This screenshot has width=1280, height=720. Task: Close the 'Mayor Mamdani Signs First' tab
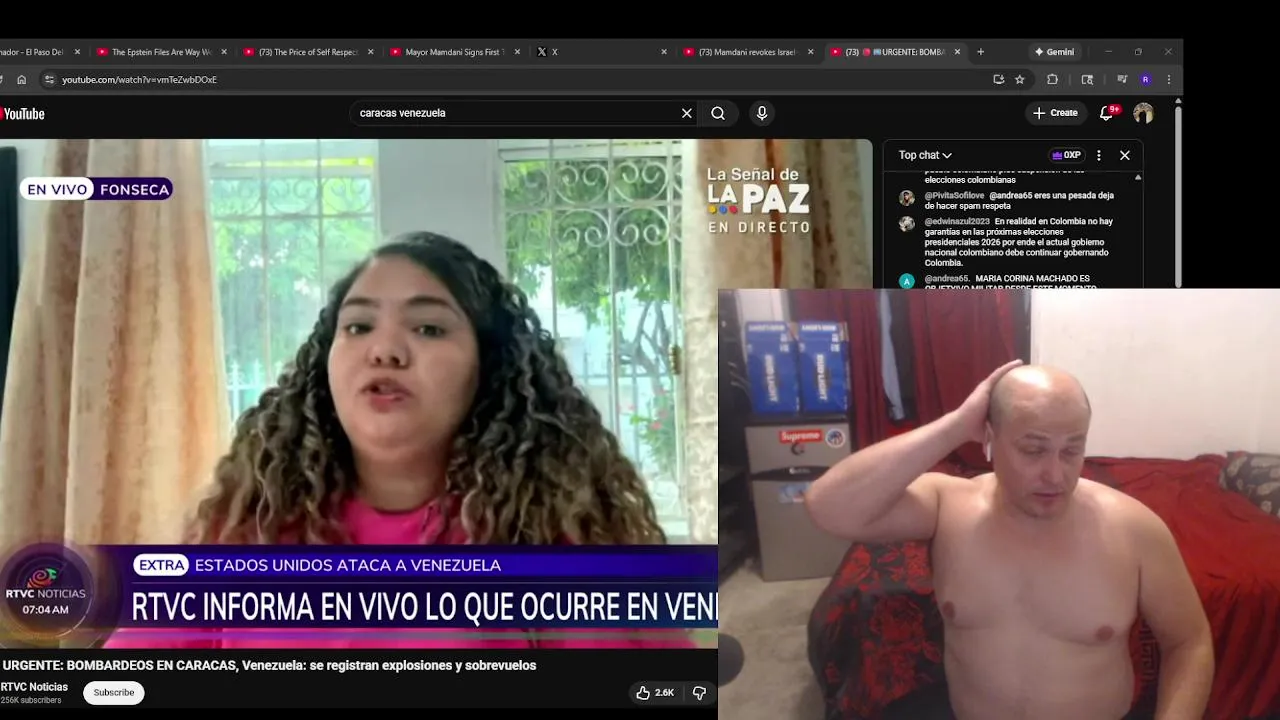517,52
